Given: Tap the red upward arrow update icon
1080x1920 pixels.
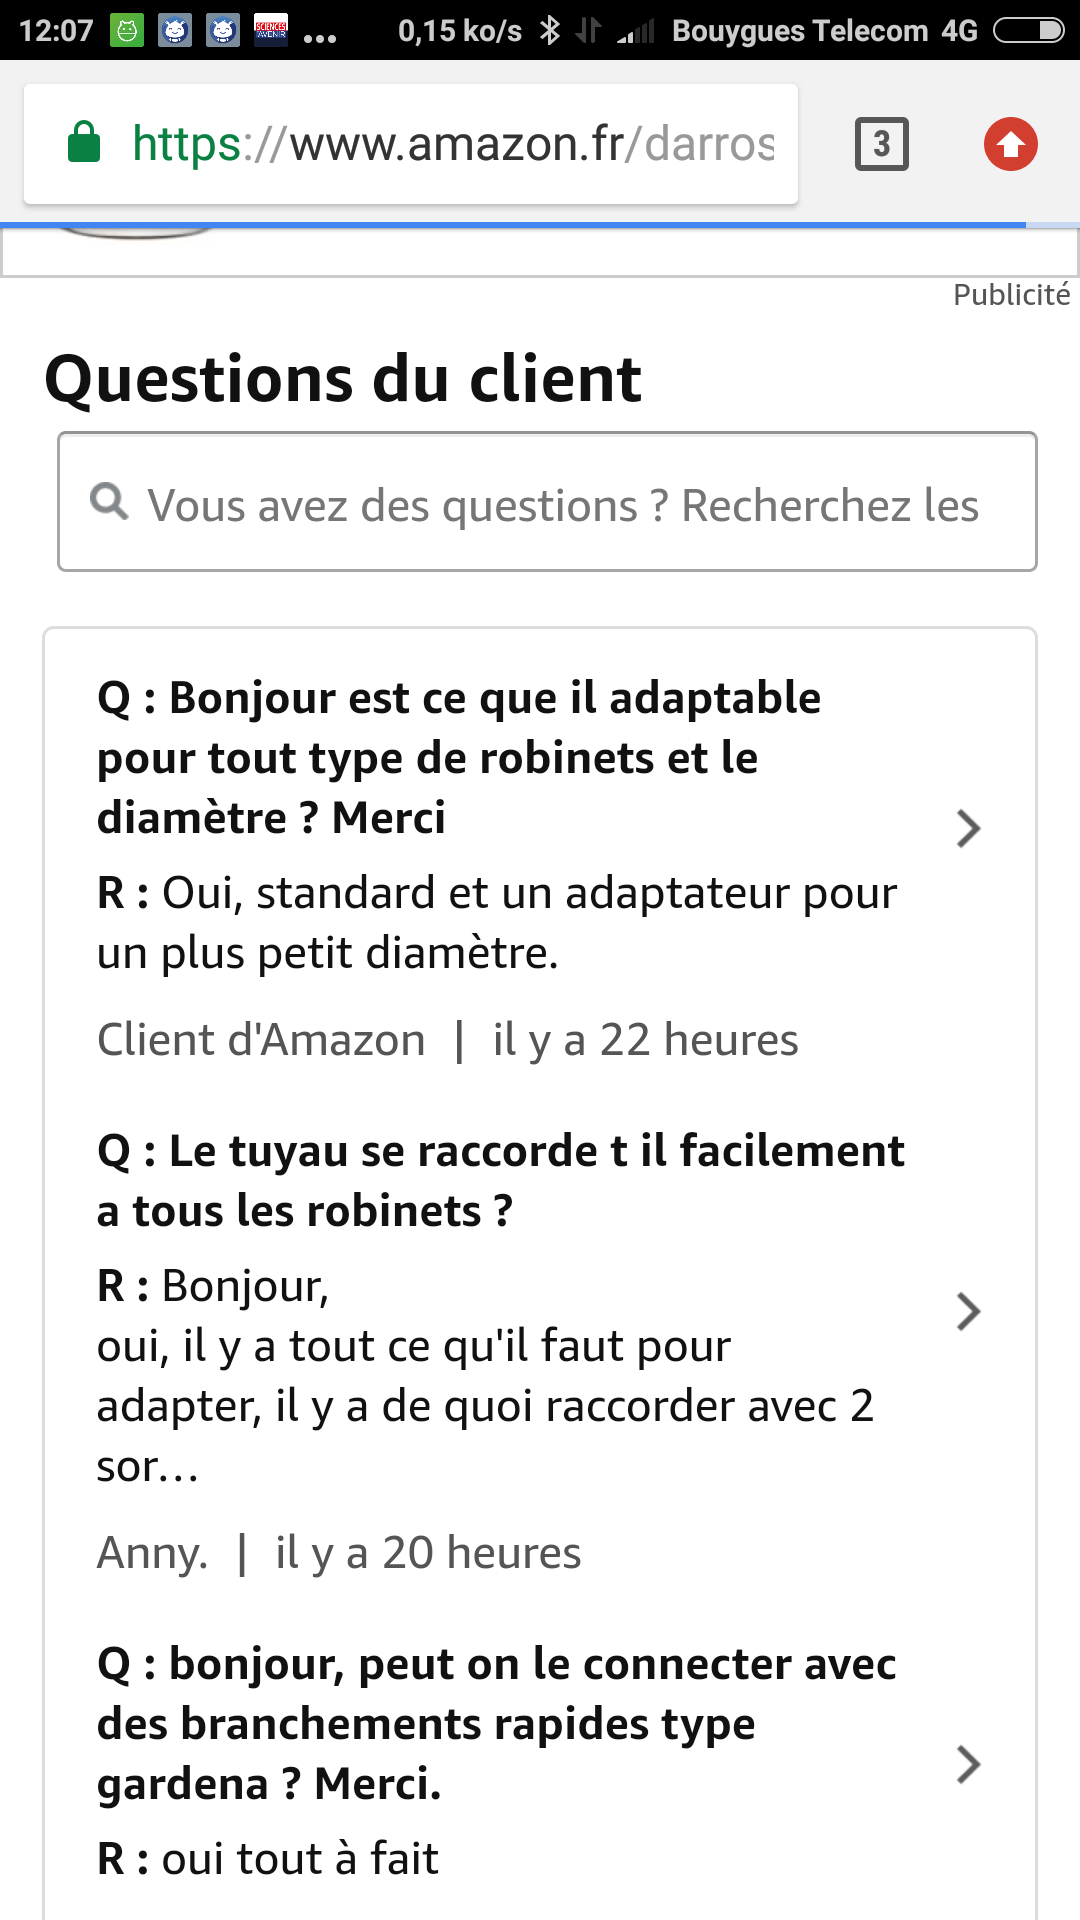Looking at the screenshot, I should coord(1010,144).
